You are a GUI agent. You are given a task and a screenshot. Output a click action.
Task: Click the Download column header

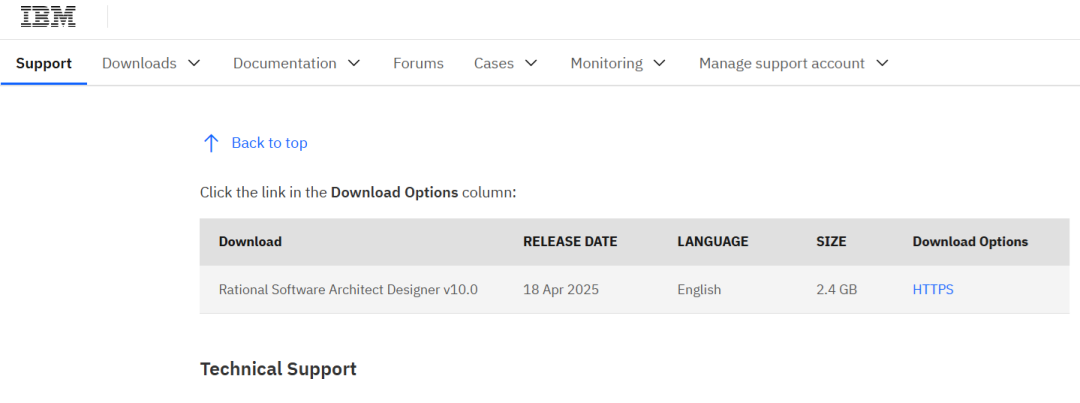(x=250, y=242)
